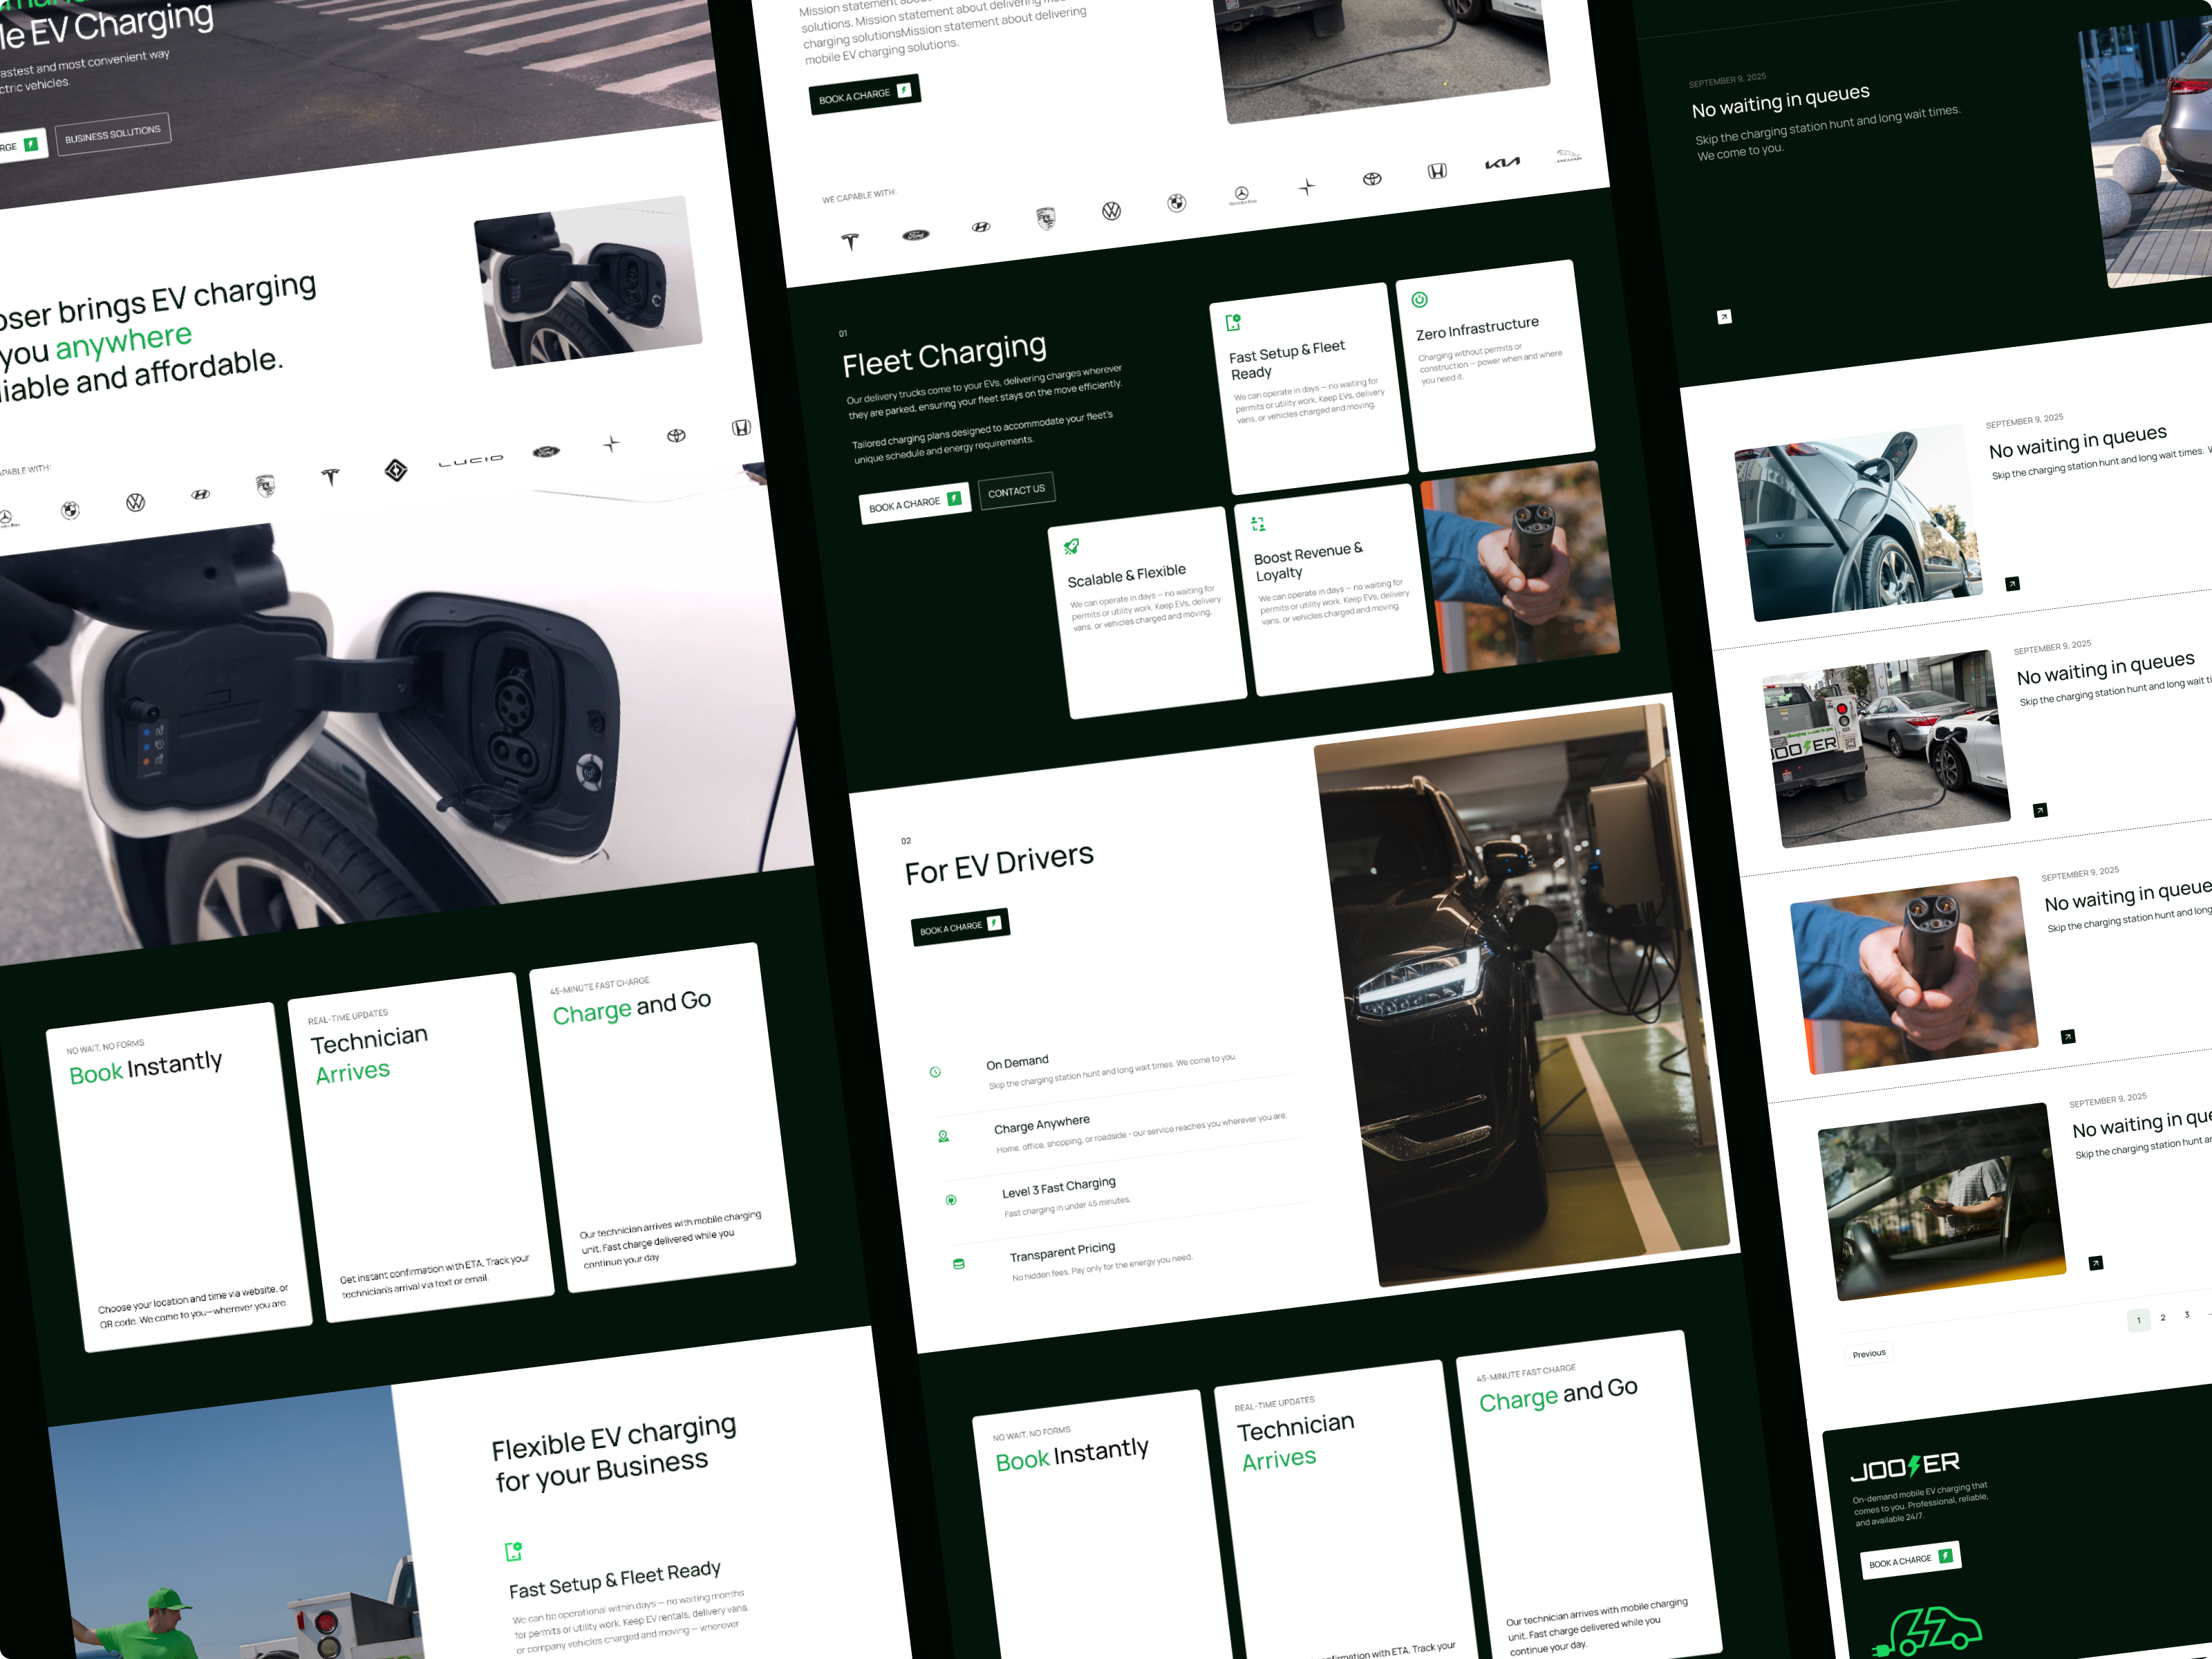2212x1659 pixels.
Task: Click the small charge port photo beside 'anywhere' headline
Action: (588, 282)
